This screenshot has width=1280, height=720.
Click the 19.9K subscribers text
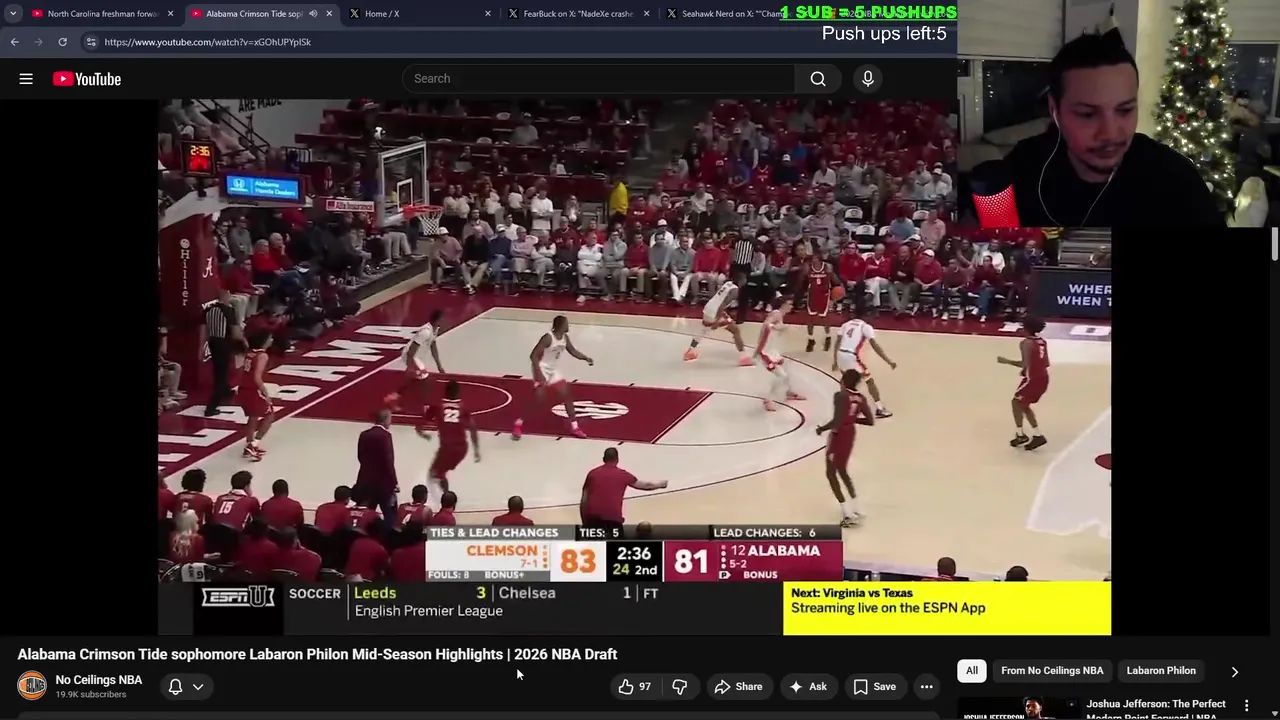tap(91, 695)
